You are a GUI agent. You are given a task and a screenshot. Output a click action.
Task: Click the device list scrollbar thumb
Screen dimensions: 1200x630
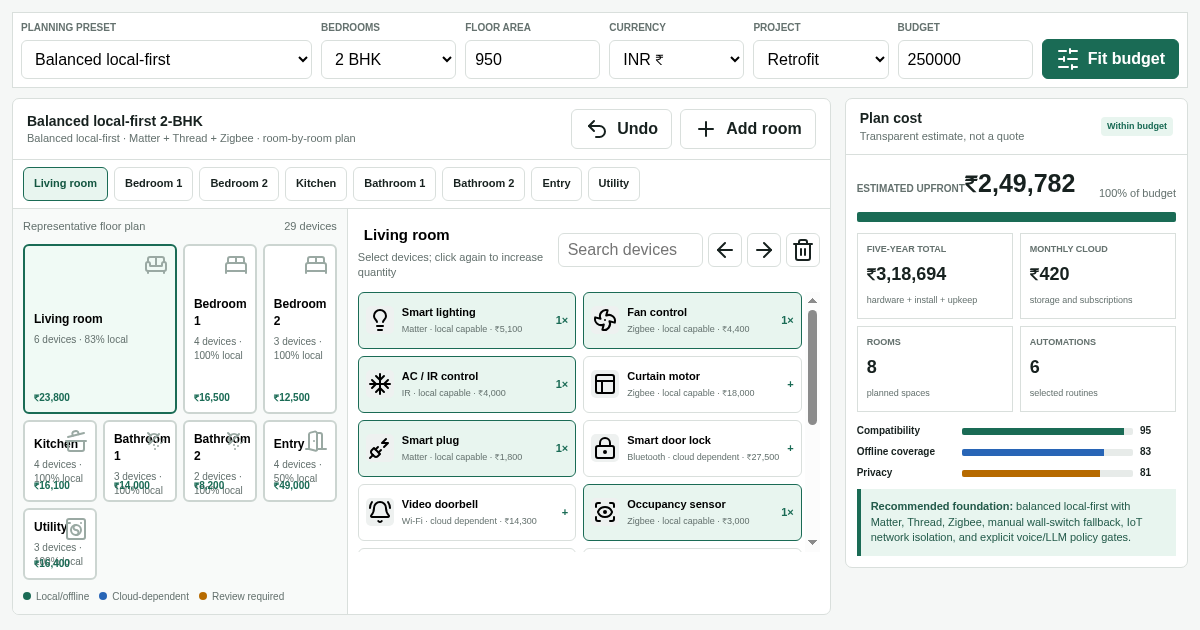point(812,367)
